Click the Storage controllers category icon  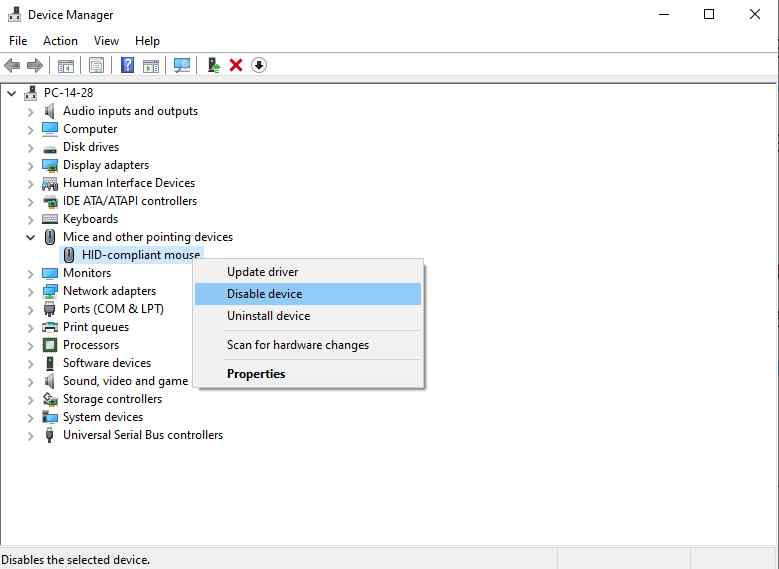pyautogui.click(x=50, y=399)
